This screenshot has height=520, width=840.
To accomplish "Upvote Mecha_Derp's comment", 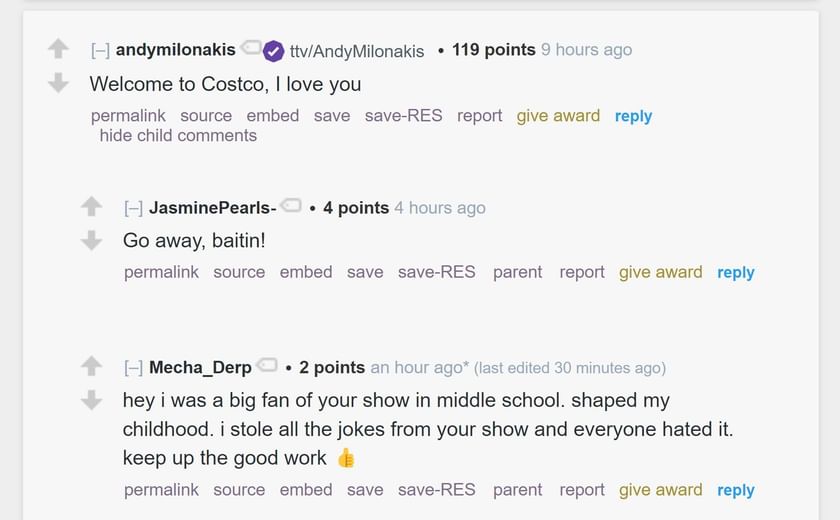I will coord(92,366).
